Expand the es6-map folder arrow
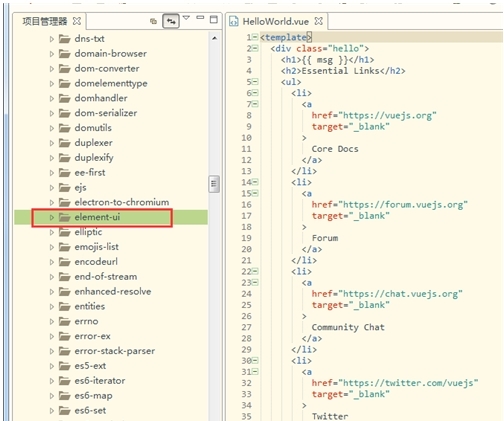 pos(52,396)
